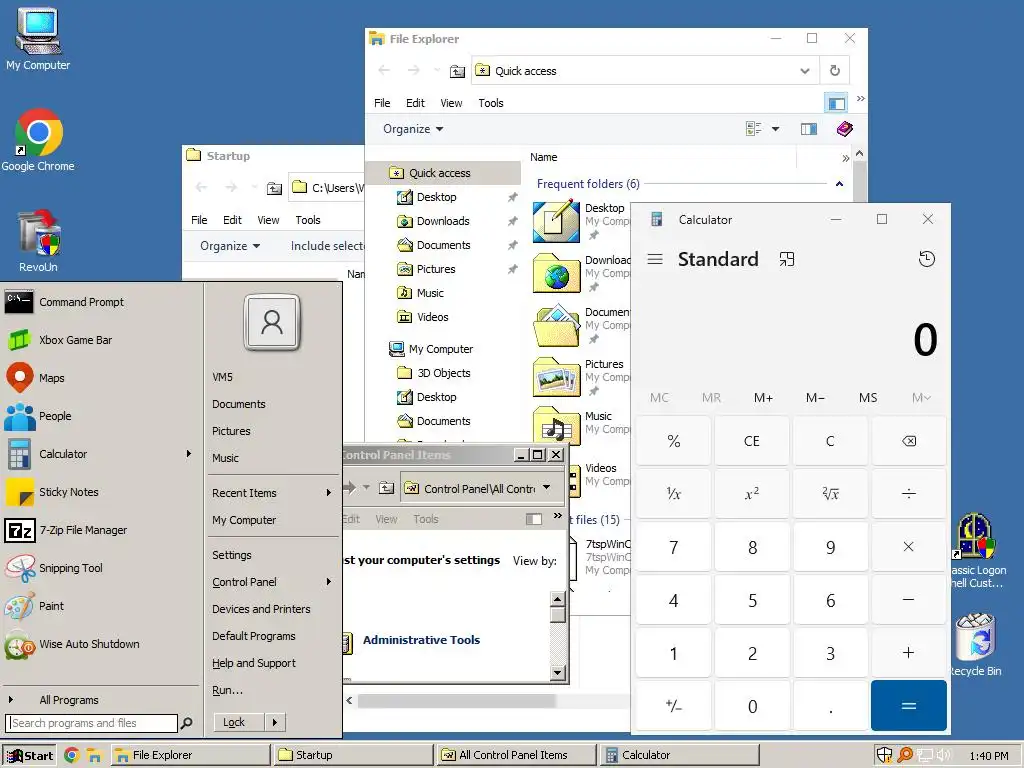This screenshot has height=768, width=1024.
Task: Open My Computer desktop icon
Action: point(38,39)
